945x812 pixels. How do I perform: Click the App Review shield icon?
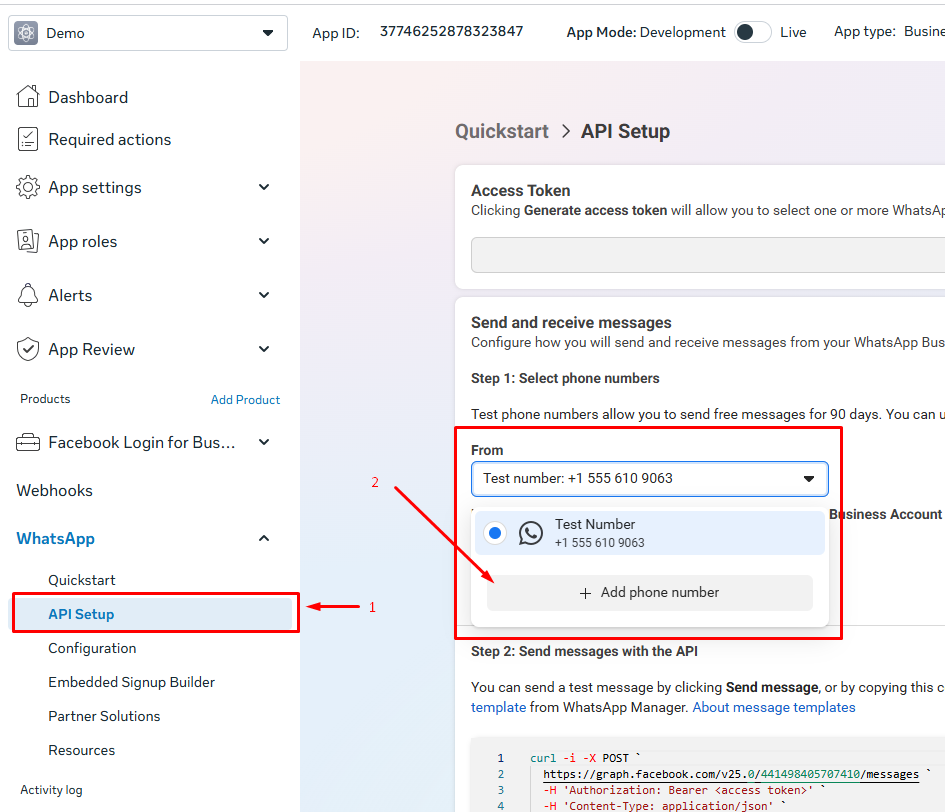point(28,349)
